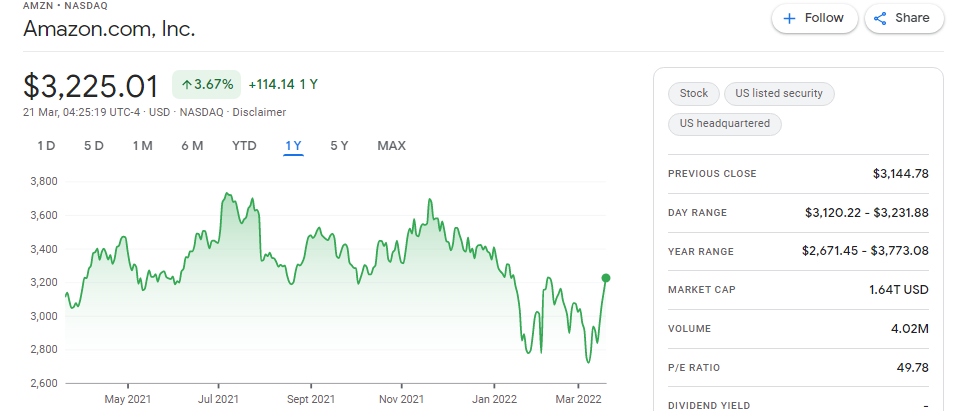Click the 3,600 y-axis label

43,215
